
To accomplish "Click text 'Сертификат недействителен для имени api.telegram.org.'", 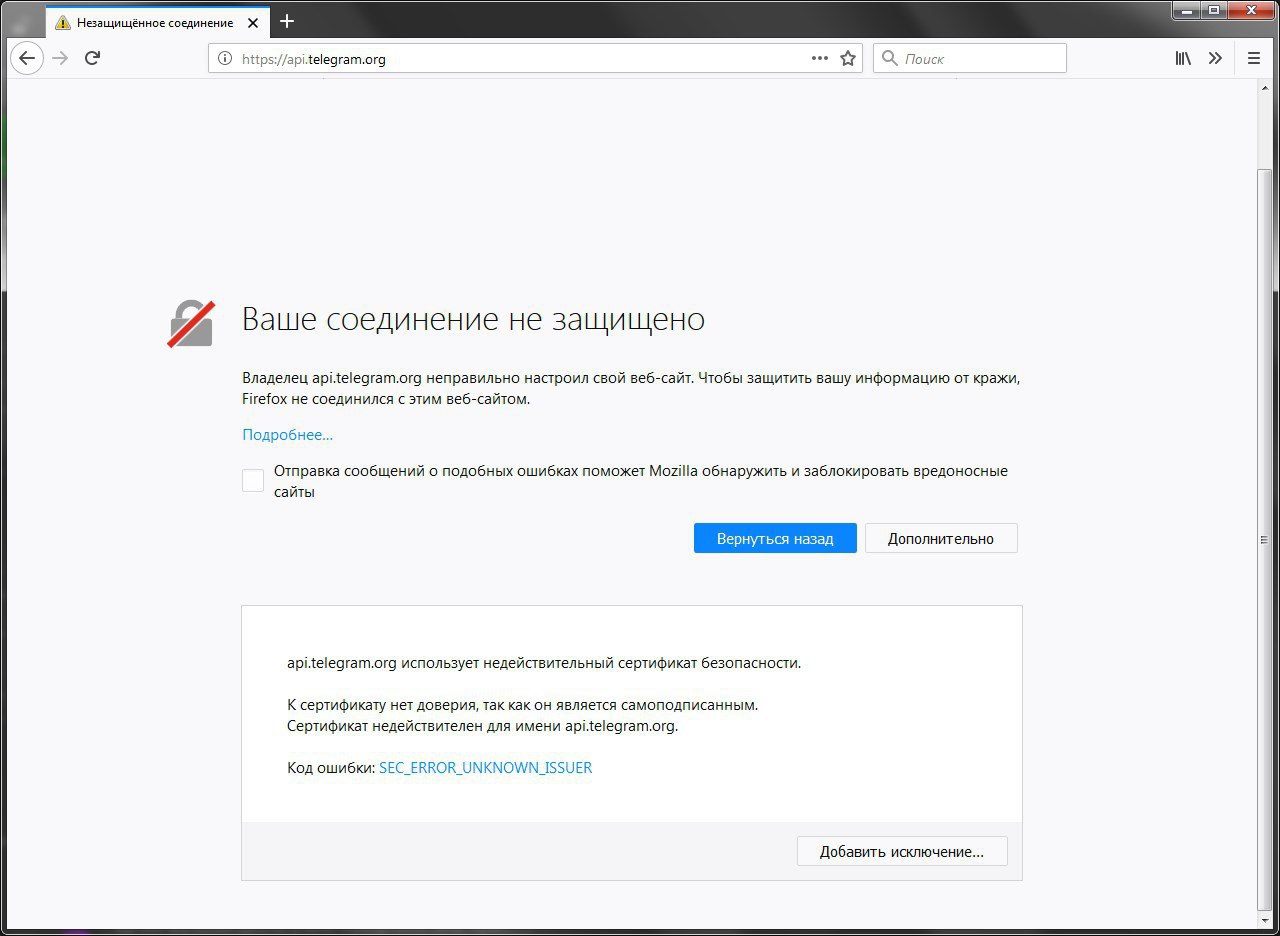I will pyautogui.click(x=482, y=726).
